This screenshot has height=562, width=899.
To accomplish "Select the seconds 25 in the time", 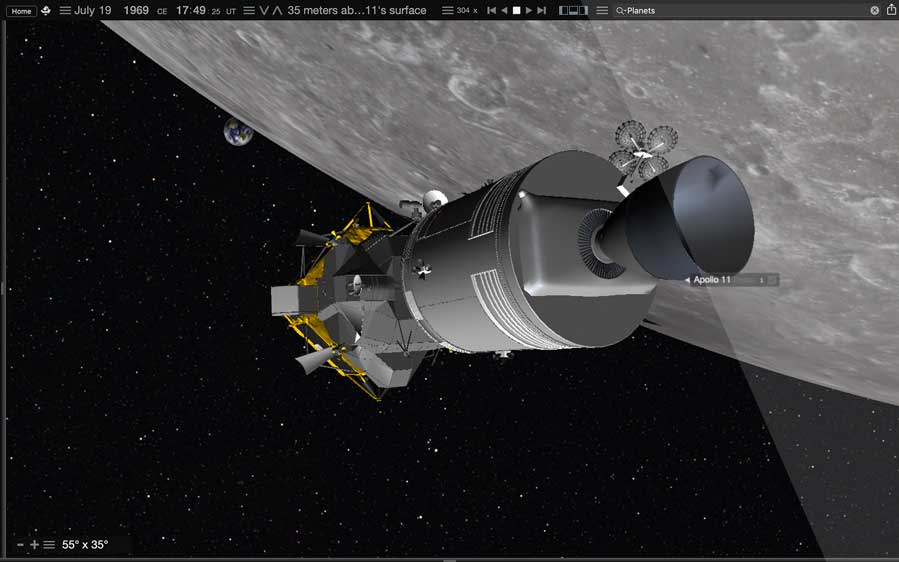I will click(216, 11).
